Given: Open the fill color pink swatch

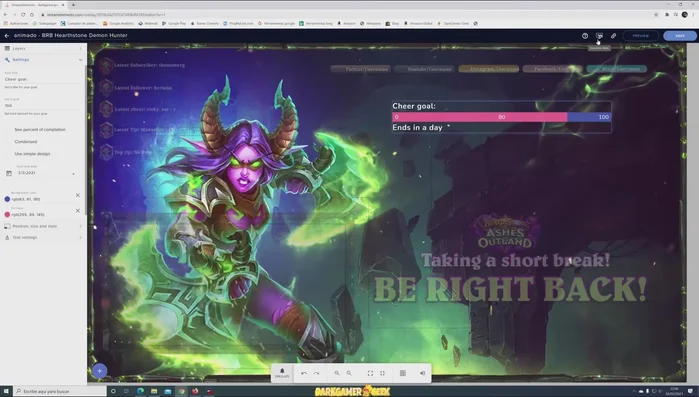Looking at the screenshot, I should pos(7,214).
